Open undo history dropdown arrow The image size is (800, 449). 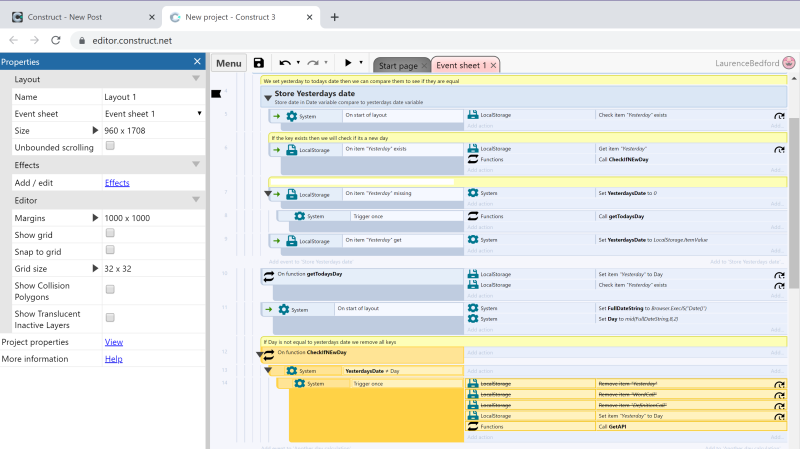point(298,63)
